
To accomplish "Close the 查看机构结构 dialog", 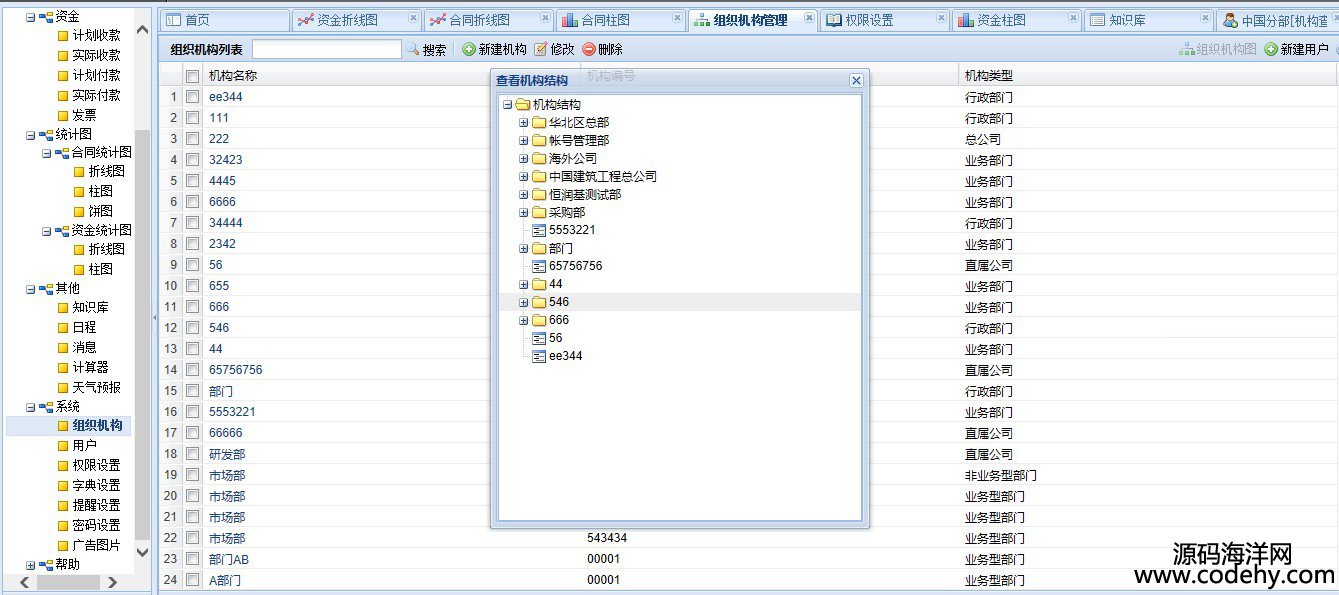I will [x=856, y=81].
